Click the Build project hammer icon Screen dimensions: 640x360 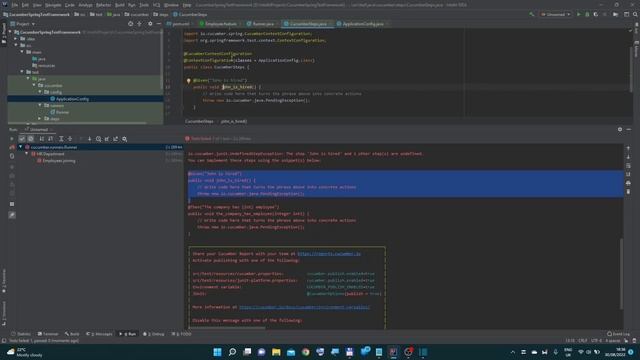coord(531,14)
